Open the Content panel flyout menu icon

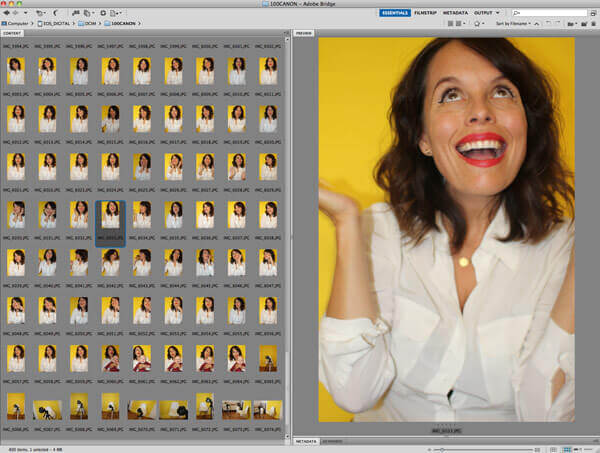click(x=287, y=33)
